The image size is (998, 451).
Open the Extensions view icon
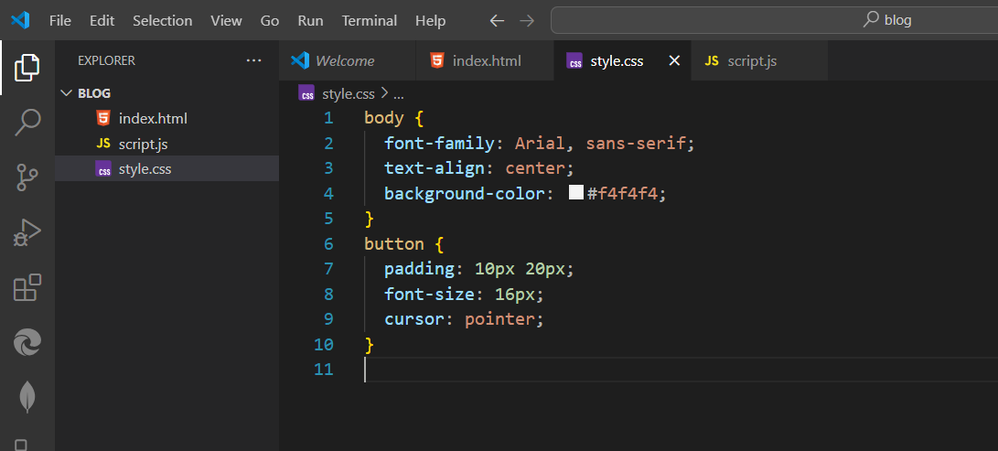pos(27,288)
